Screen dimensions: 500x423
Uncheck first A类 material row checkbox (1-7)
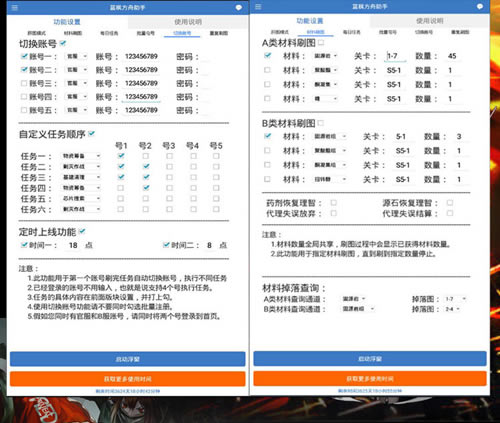[x=267, y=55]
